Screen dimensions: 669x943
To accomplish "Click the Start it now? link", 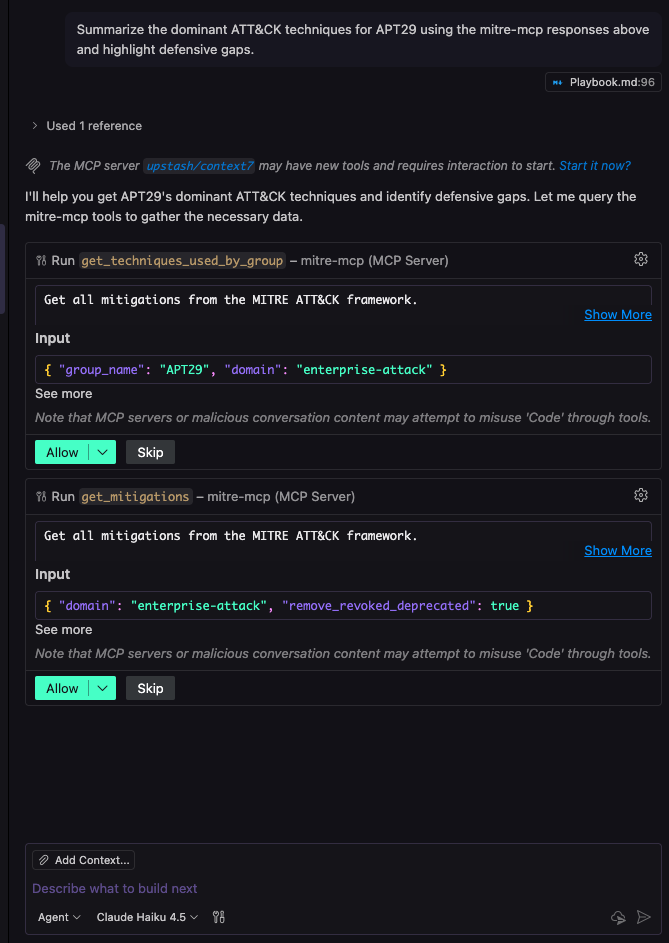I will pos(595,165).
